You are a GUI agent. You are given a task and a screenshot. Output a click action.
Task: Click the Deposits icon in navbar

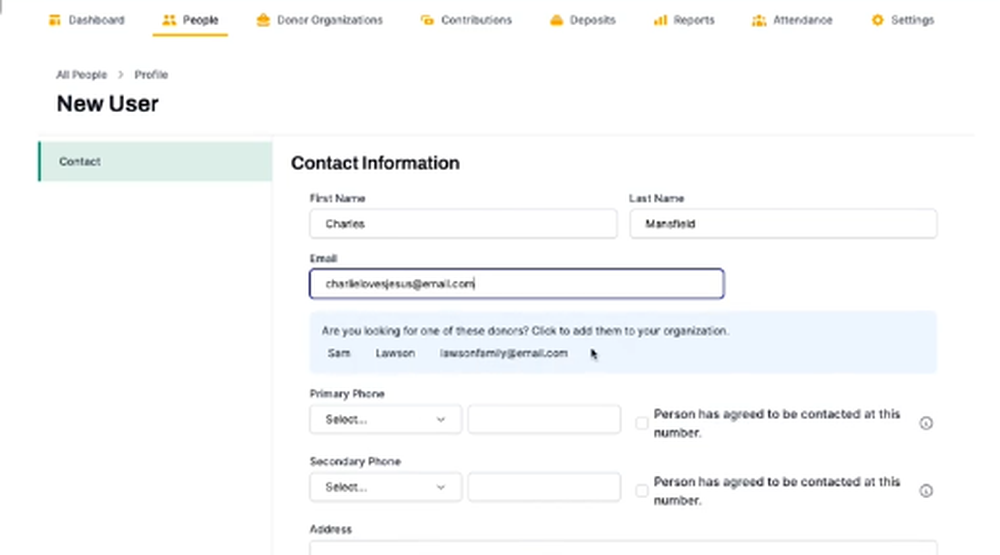[x=556, y=20]
